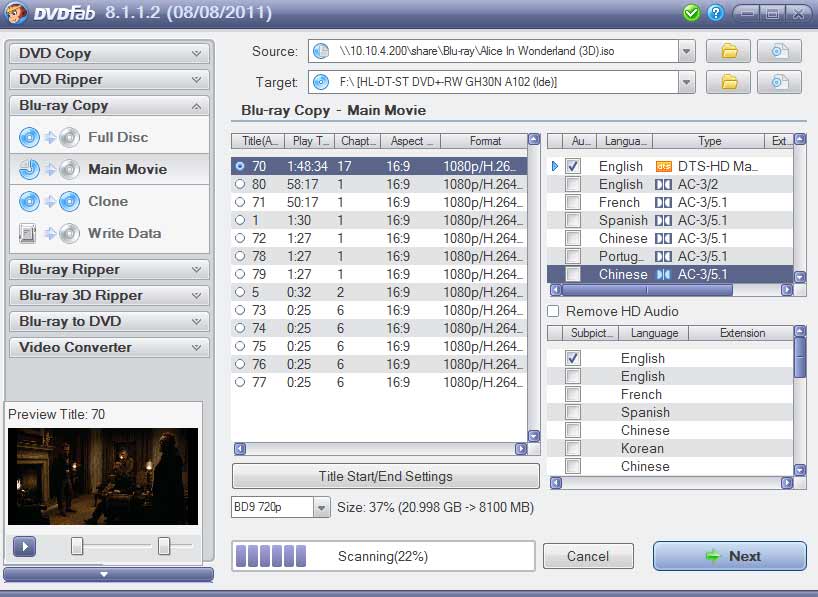Screen dimensions: 818x597
Task: Open Source disc image icon button
Action: 779,51
